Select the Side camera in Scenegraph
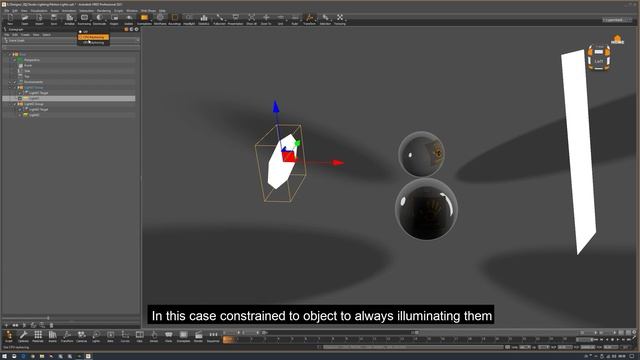Screen dimensions: 640x360 27,71
